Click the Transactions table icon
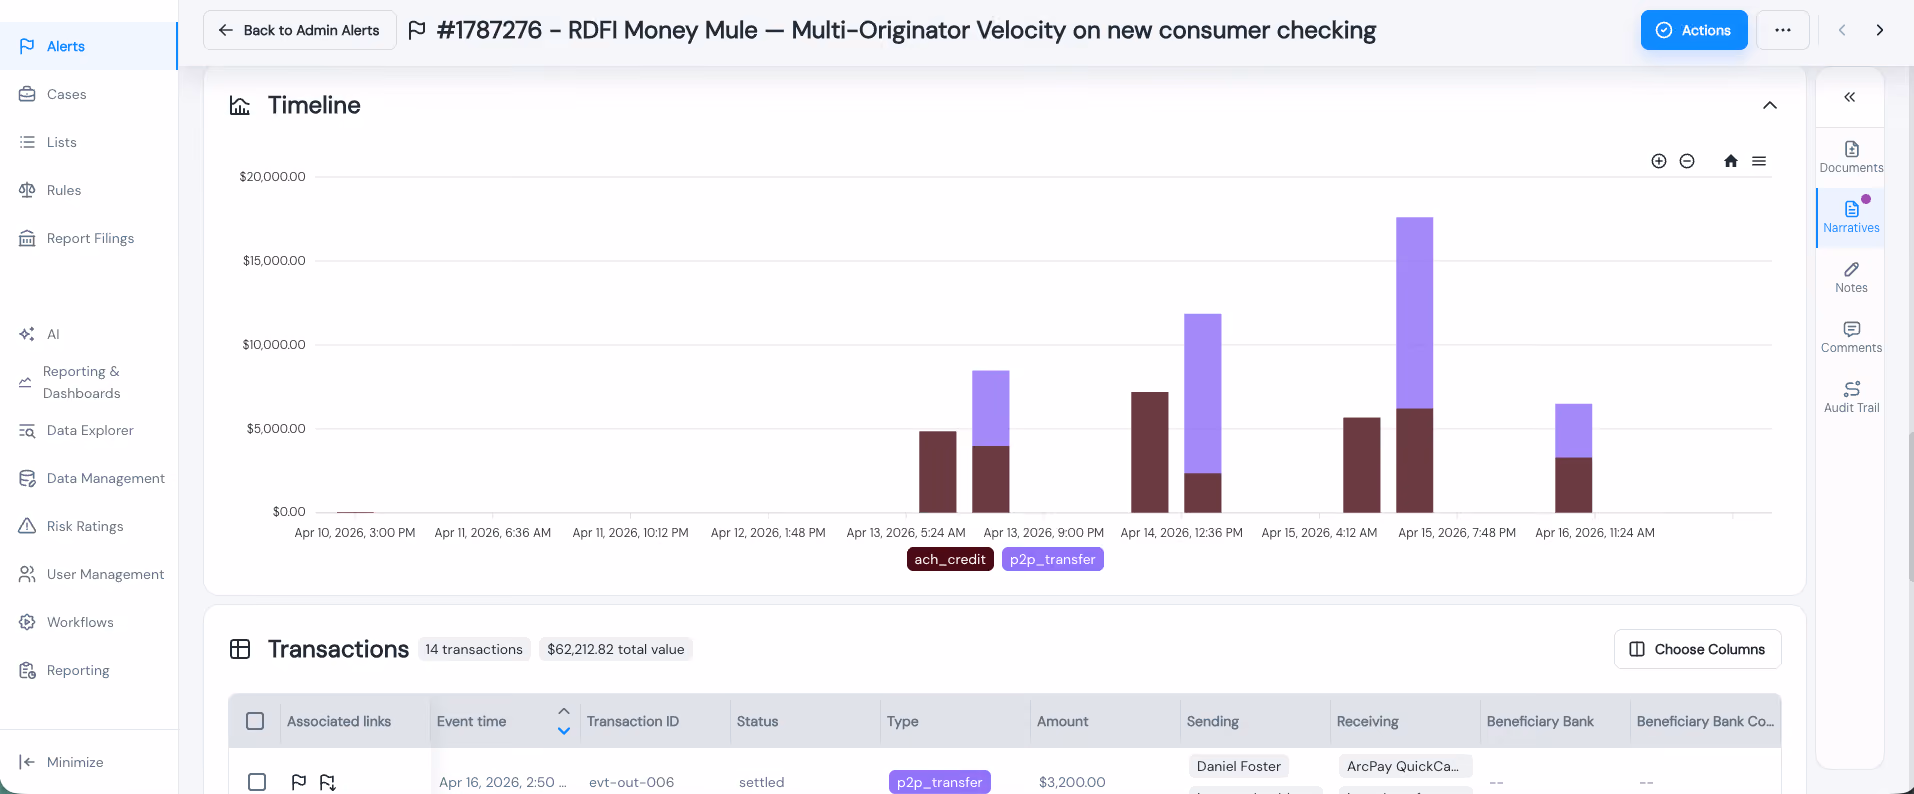This screenshot has width=1914, height=794. coord(240,649)
